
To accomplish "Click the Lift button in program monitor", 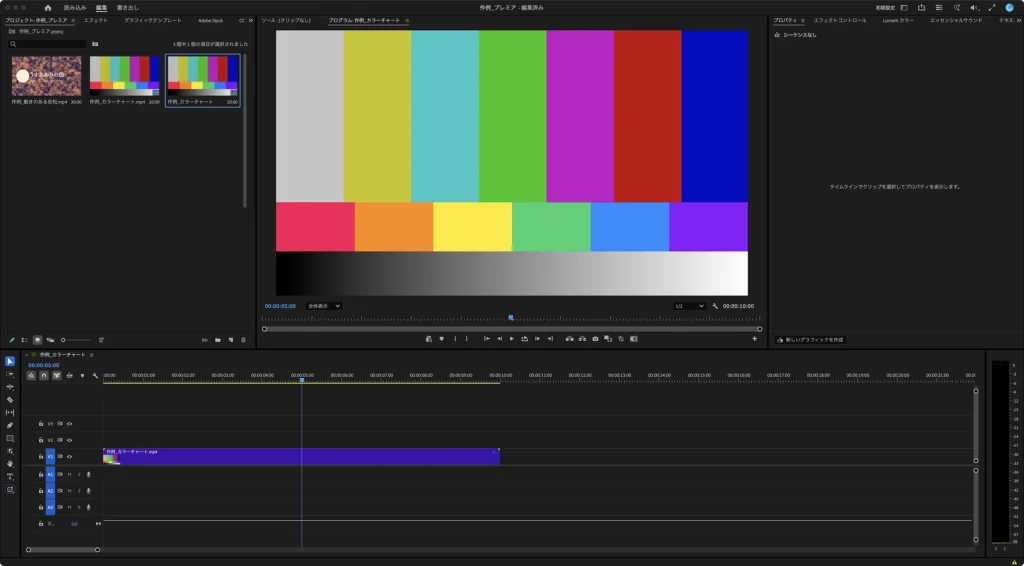I will (569, 339).
